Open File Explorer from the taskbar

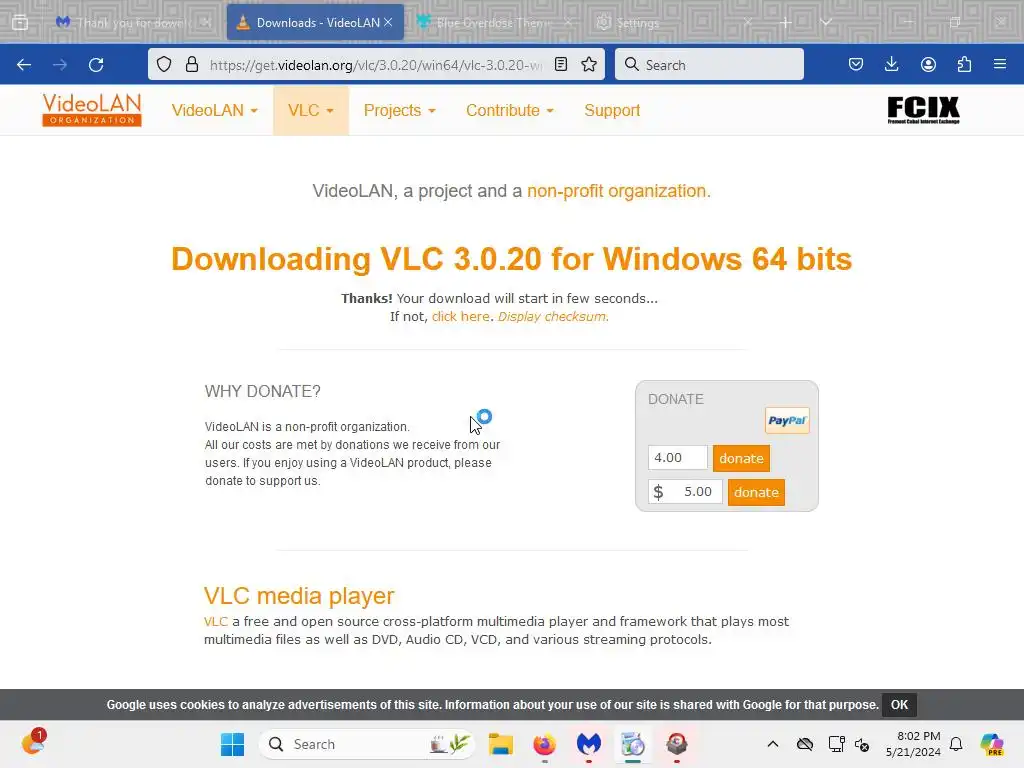pyautogui.click(x=500, y=744)
